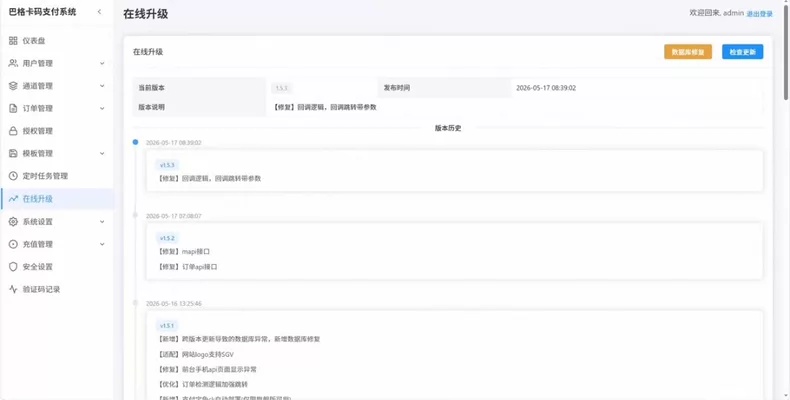This screenshot has height=400, width=790.
Task: Open 验证码记录 menu item
Action: point(57,290)
